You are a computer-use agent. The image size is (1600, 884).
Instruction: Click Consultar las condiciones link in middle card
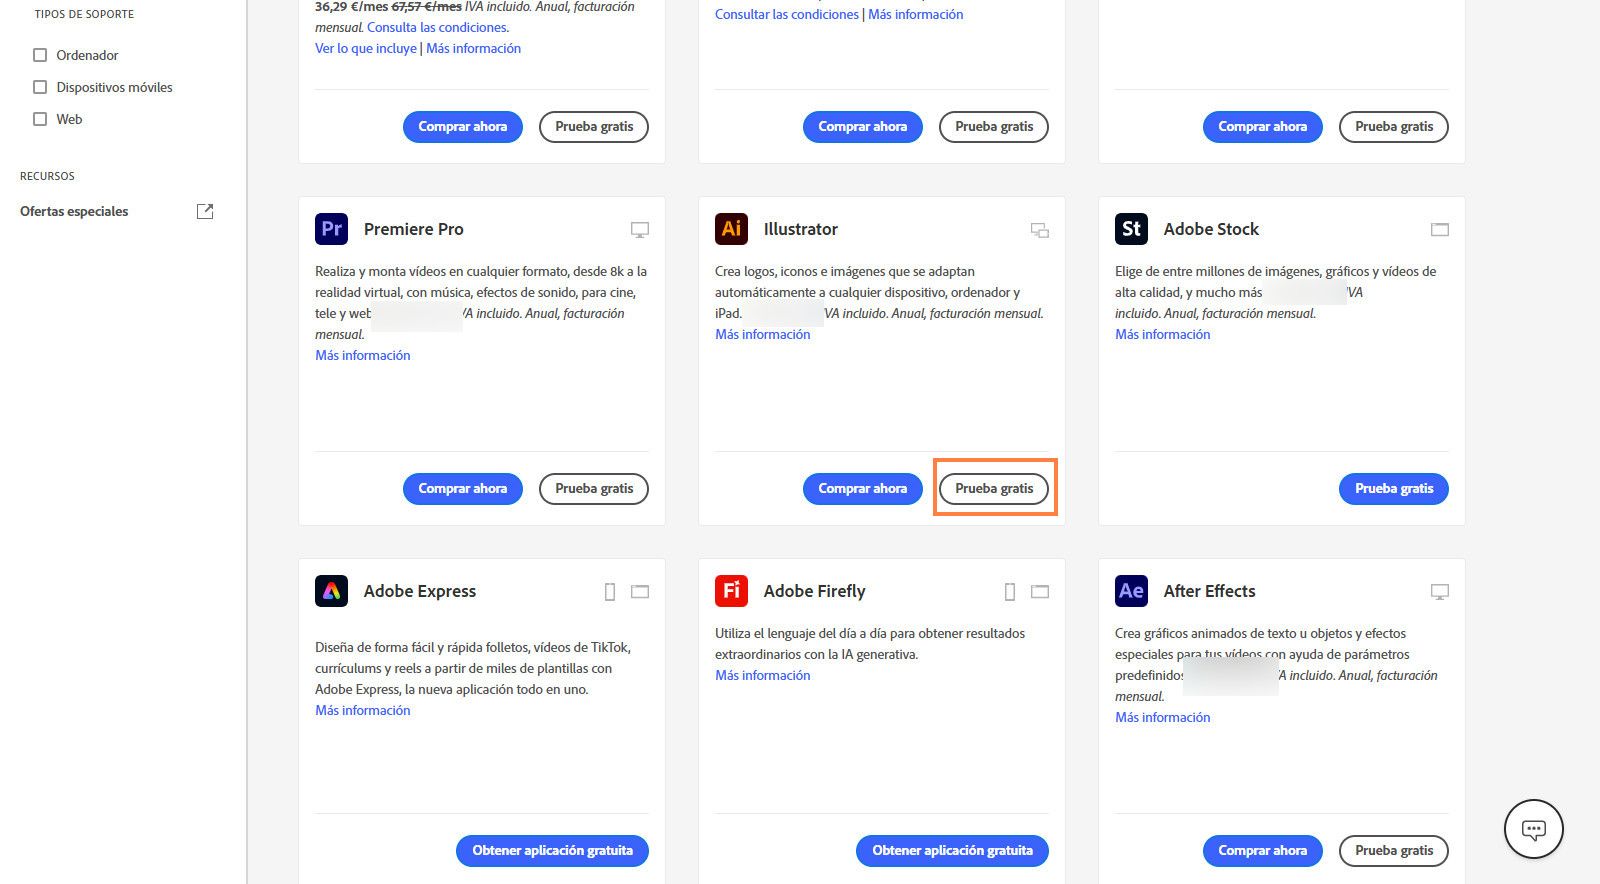[787, 14]
